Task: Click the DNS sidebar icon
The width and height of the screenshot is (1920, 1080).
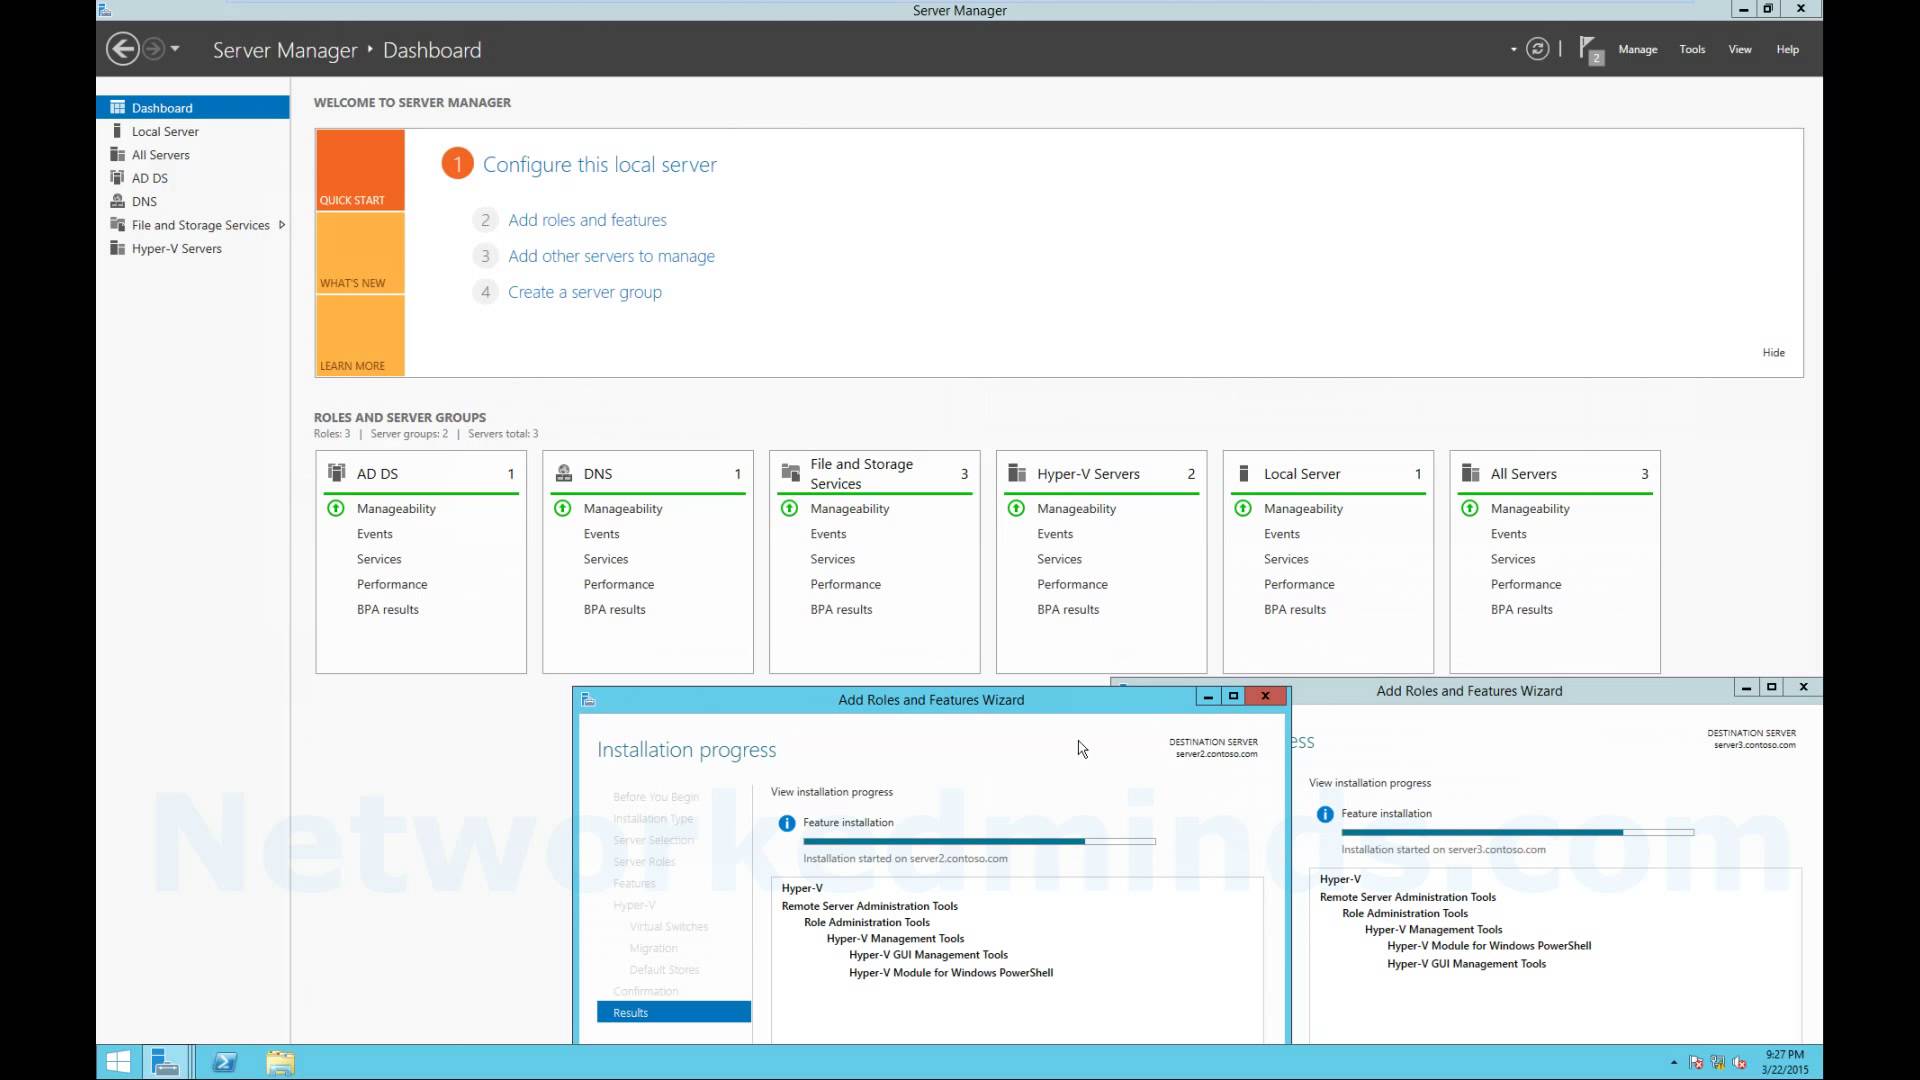Action: pos(117,201)
